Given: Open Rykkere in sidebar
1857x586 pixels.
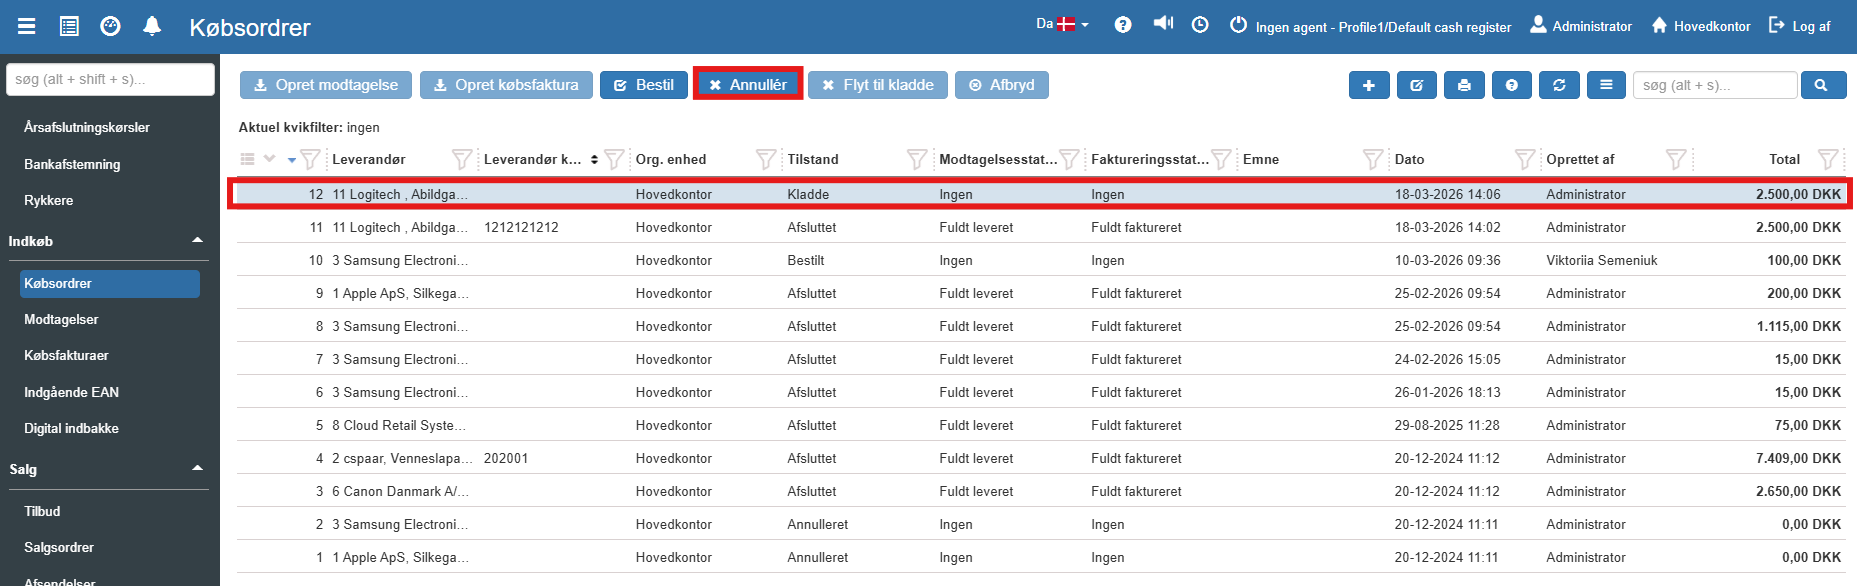Looking at the screenshot, I should point(49,200).
